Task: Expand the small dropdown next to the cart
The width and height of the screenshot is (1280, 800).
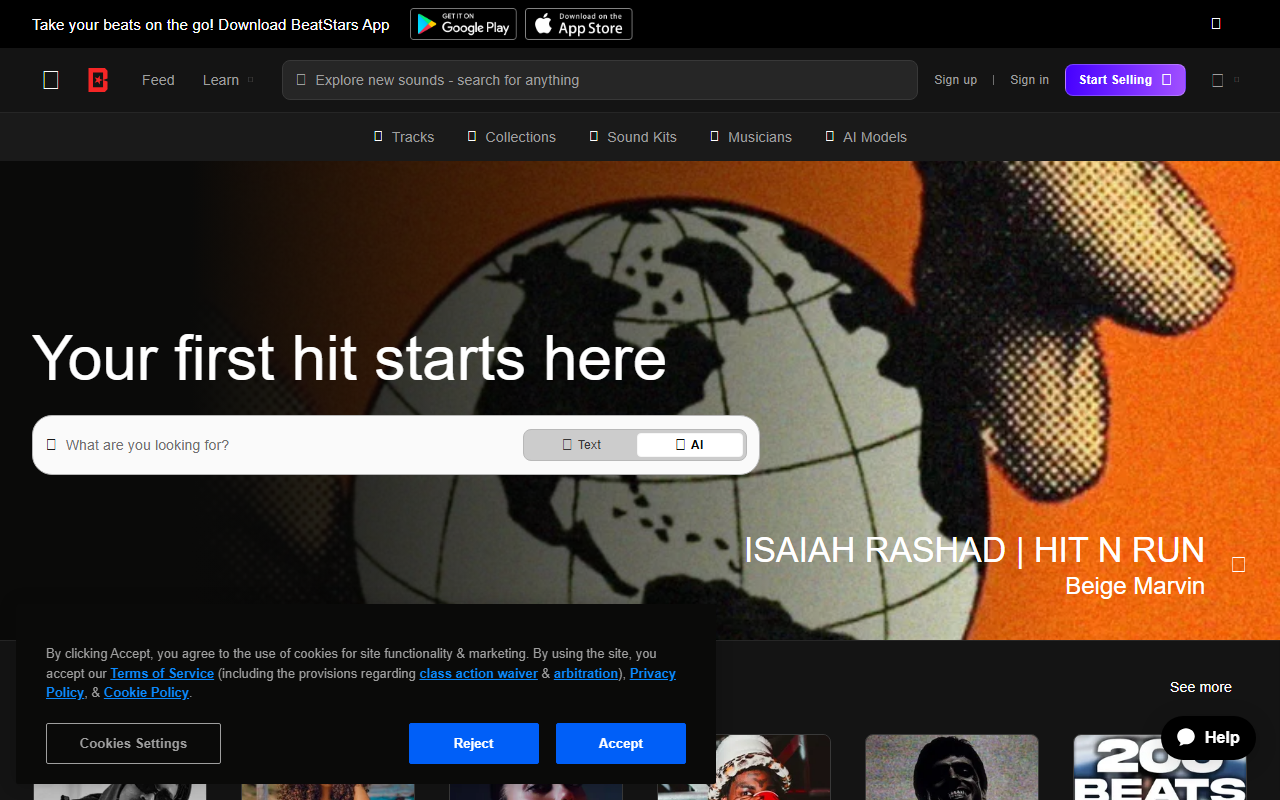Action: click(1237, 79)
